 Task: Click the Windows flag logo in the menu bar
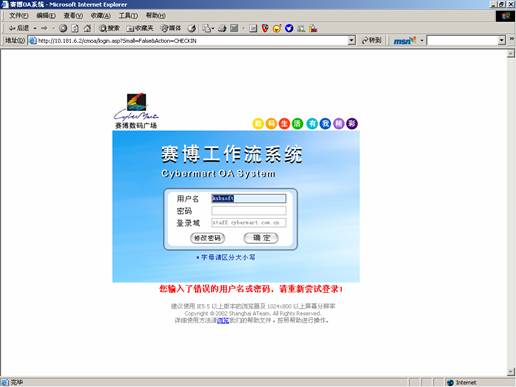click(505, 16)
